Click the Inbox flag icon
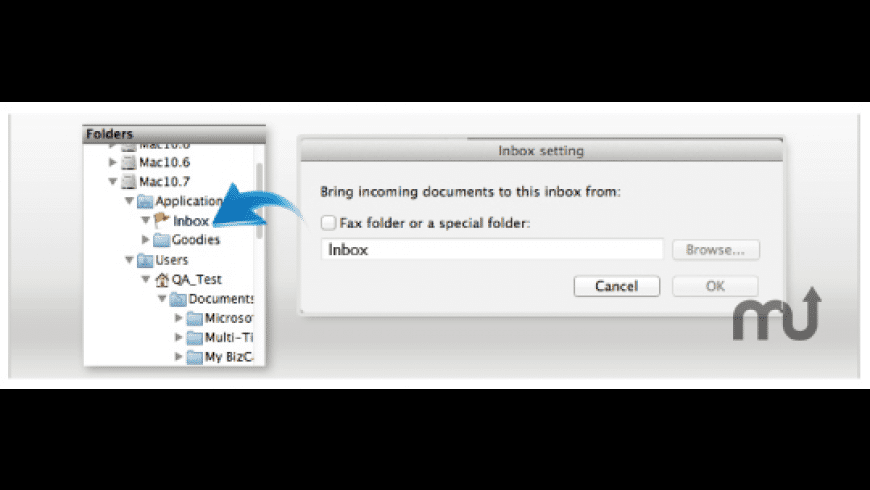This screenshot has width=870, height=490. coord(161,220)
